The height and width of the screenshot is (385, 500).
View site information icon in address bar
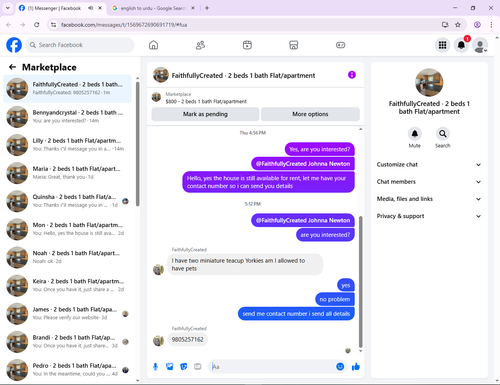click(x=53, y=25)
